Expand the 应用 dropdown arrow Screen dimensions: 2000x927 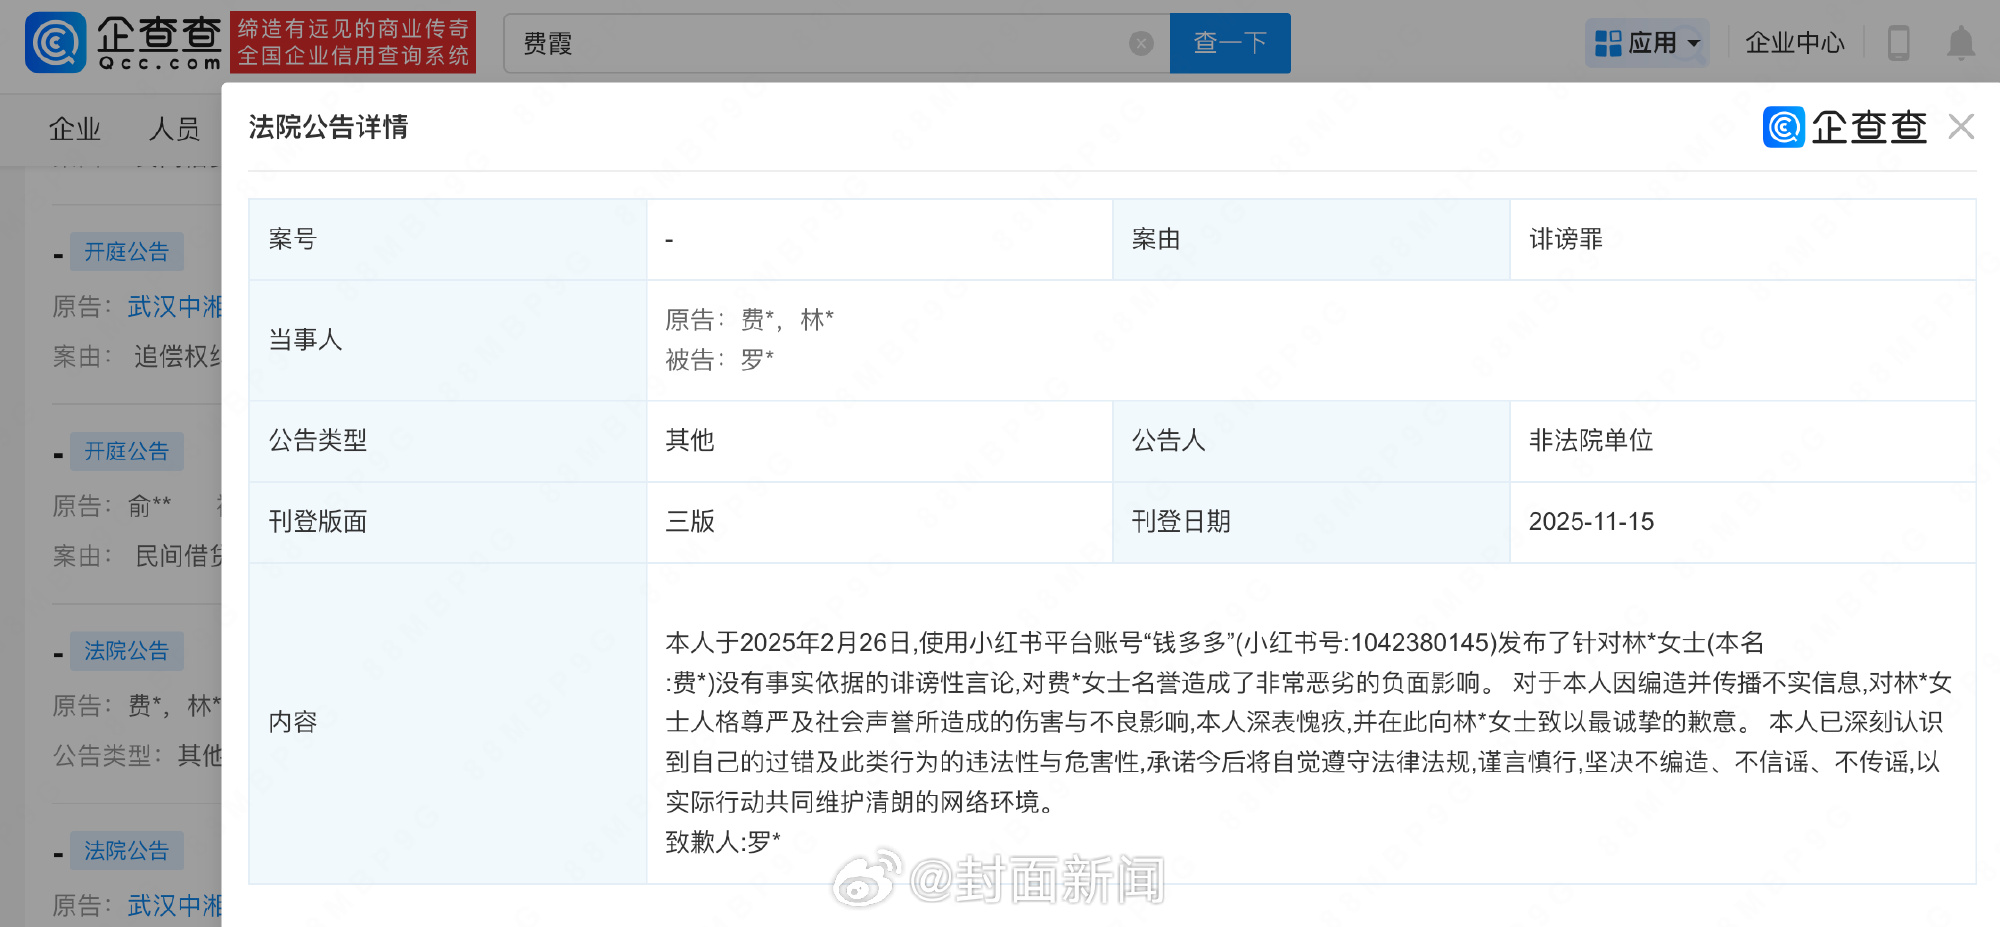click(1694, 44)
